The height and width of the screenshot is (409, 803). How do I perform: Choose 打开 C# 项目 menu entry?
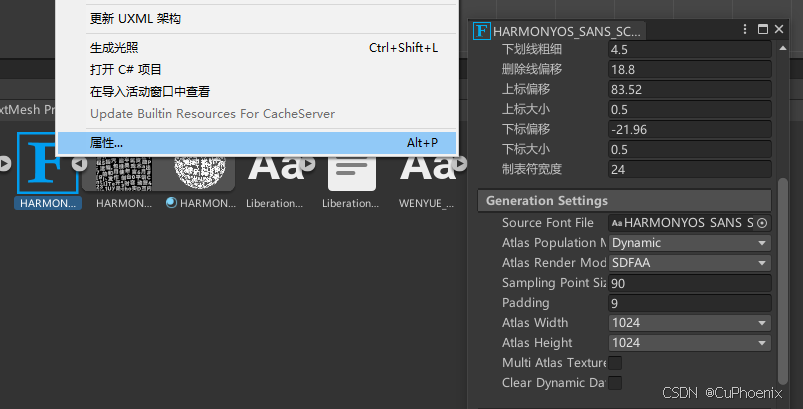(x=257, y=70)
